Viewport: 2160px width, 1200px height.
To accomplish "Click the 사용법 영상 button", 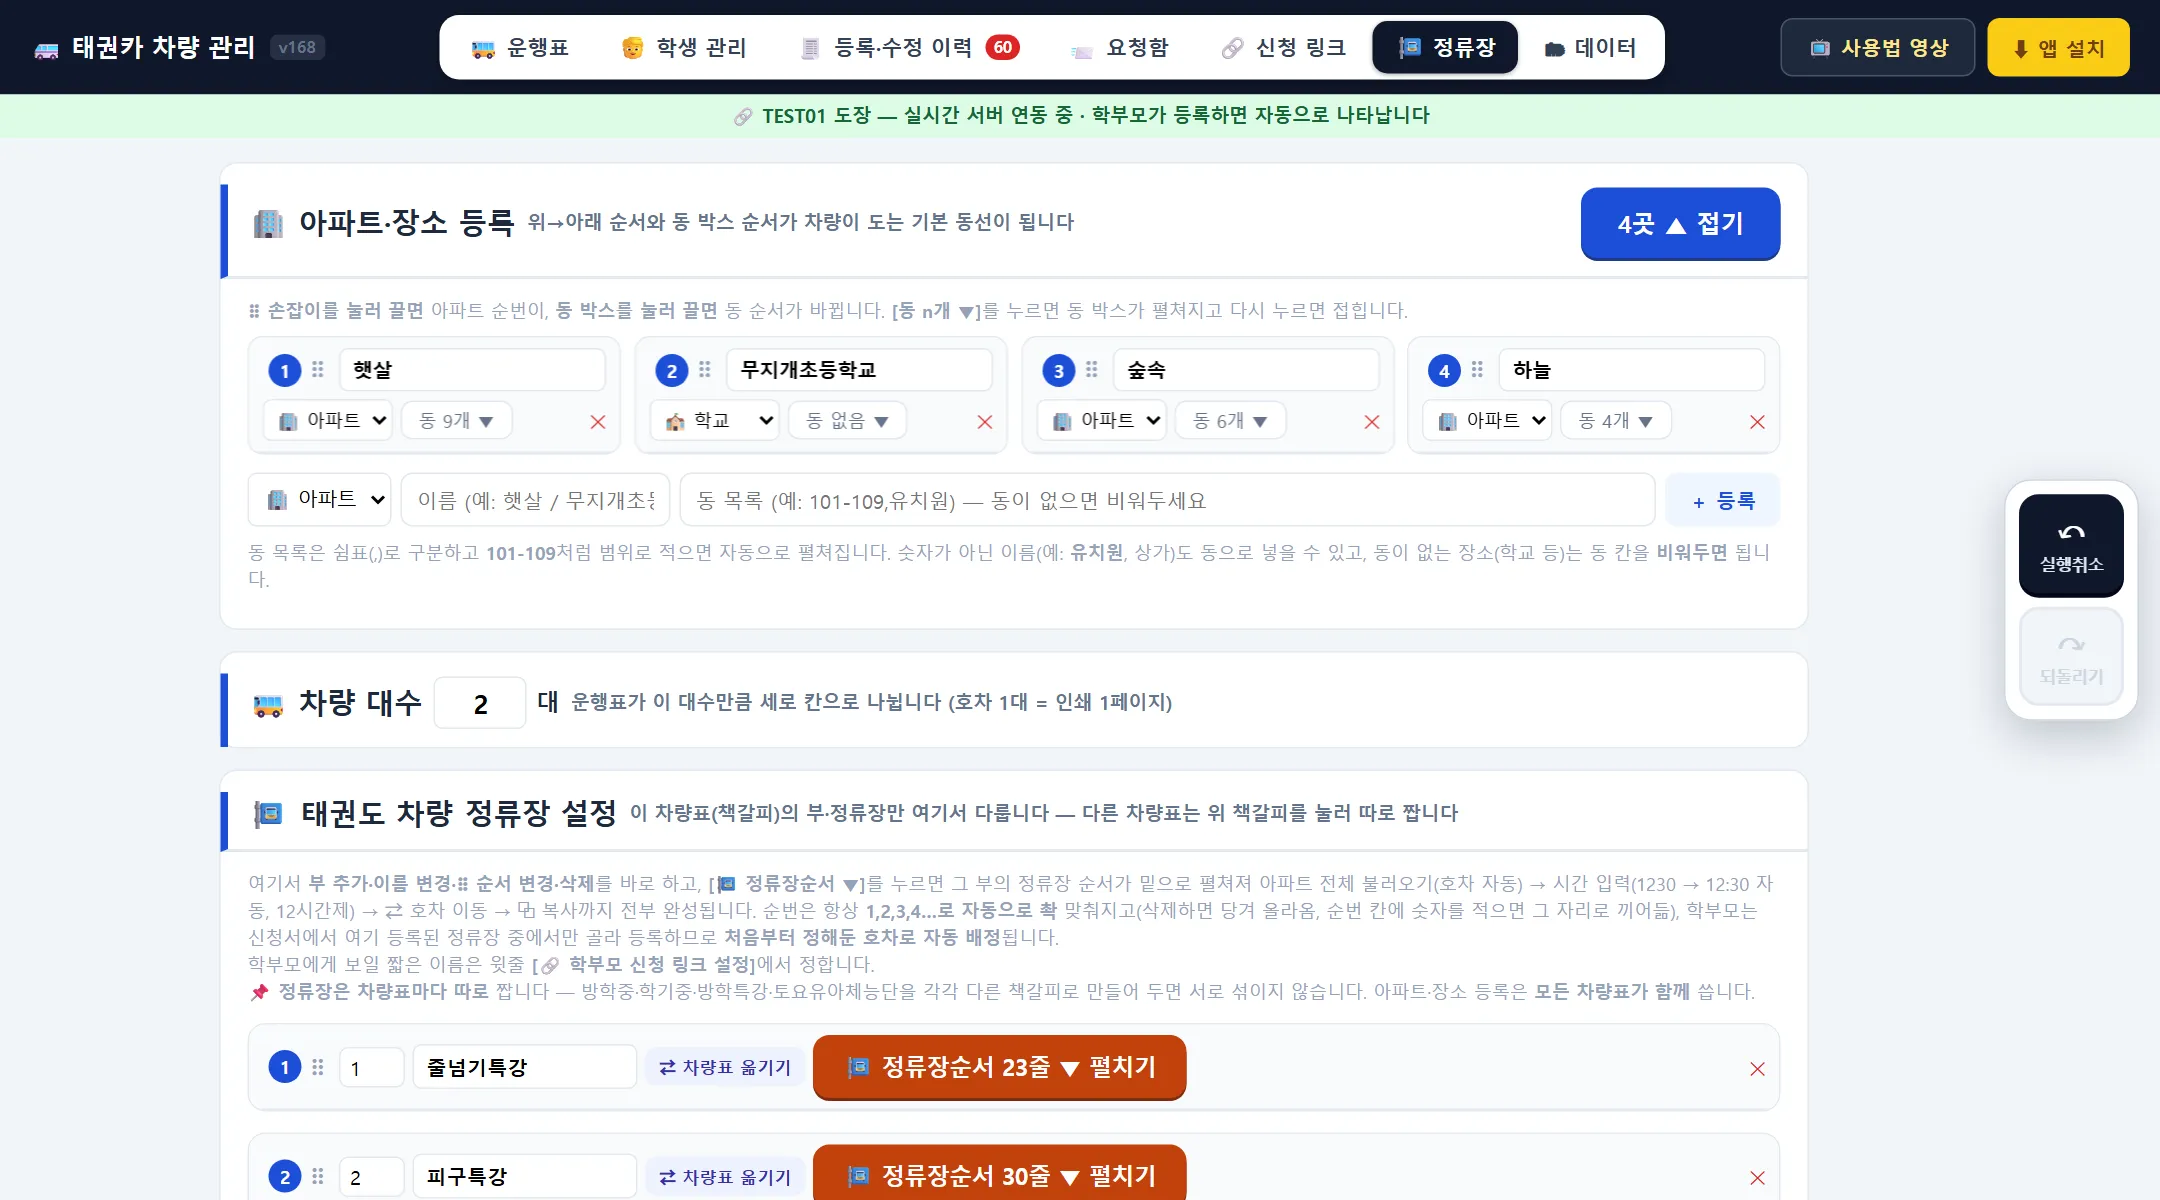I will click(1878, 47).
